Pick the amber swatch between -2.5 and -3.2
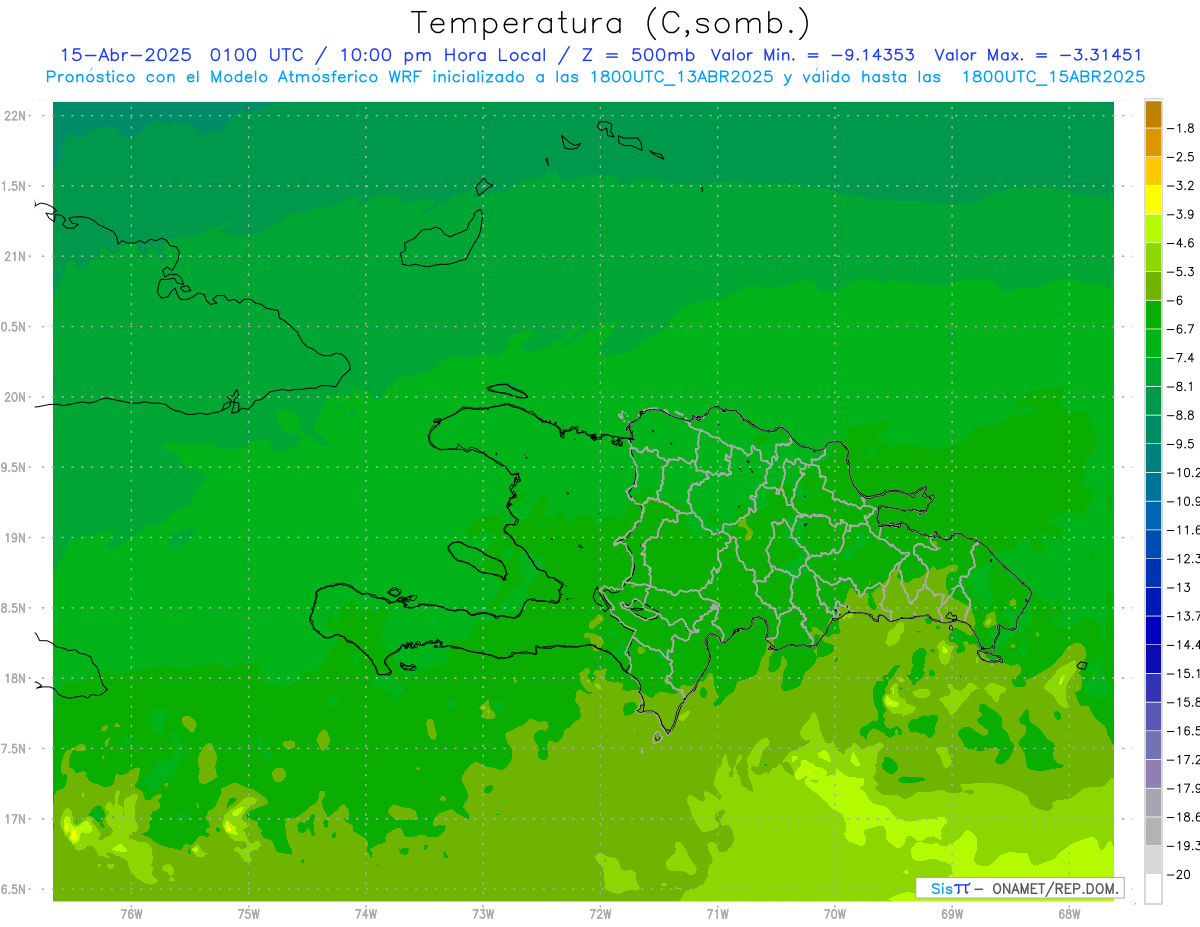Image resolution: width=1200 pixels, height=927 pixels. tap(1153, 172)
